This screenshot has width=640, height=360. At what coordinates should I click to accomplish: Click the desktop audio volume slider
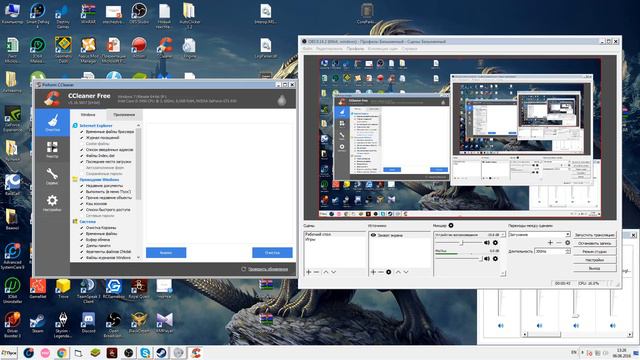coord(458,243)
